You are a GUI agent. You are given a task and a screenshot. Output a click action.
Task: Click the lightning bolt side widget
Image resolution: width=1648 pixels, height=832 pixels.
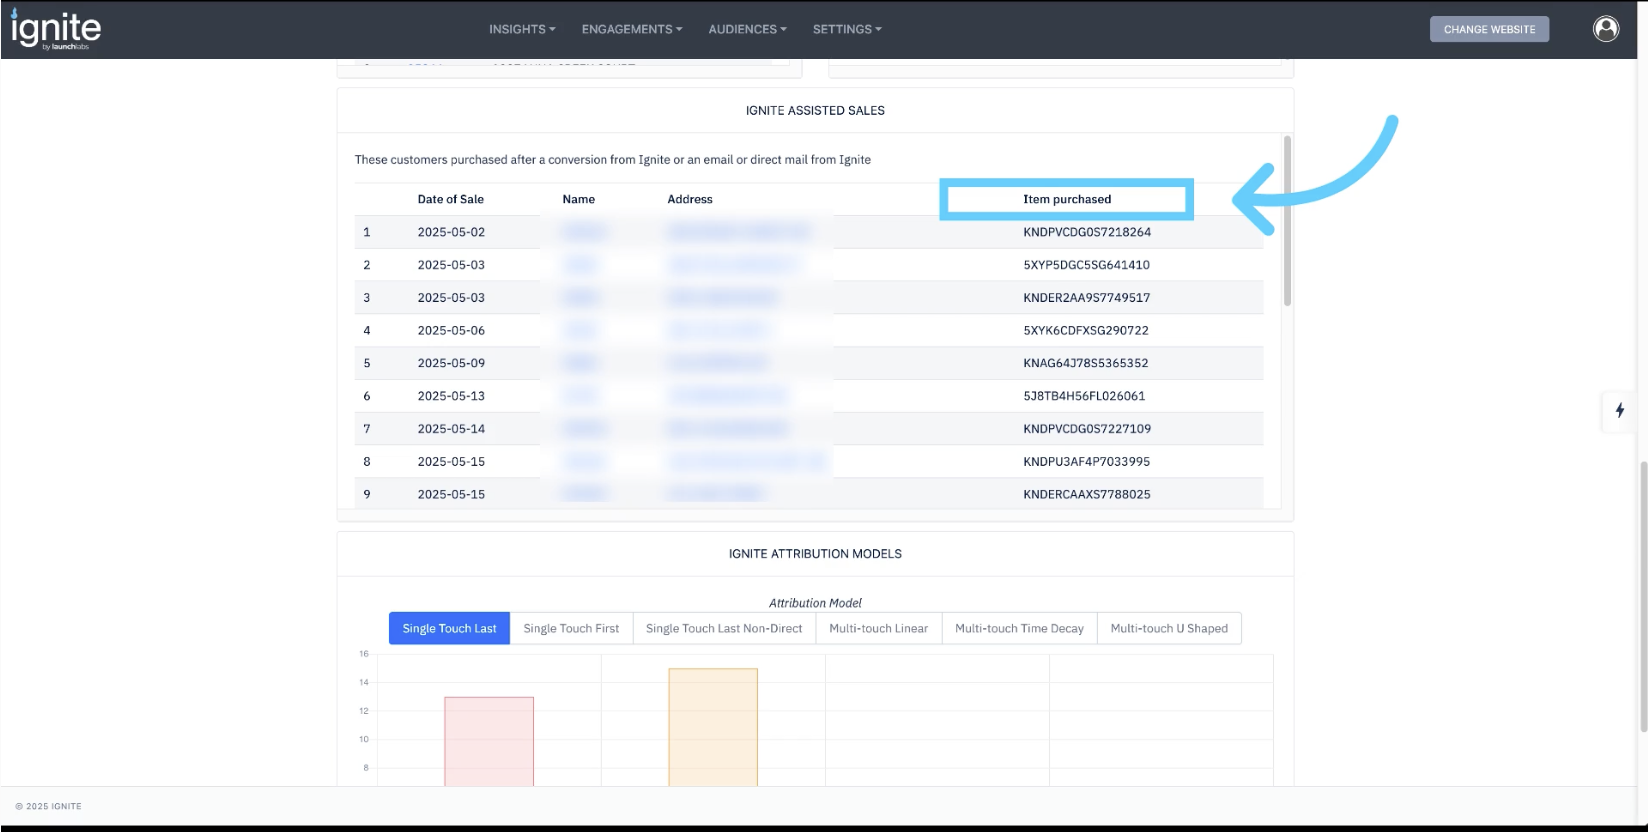[x=1620, y=410]
